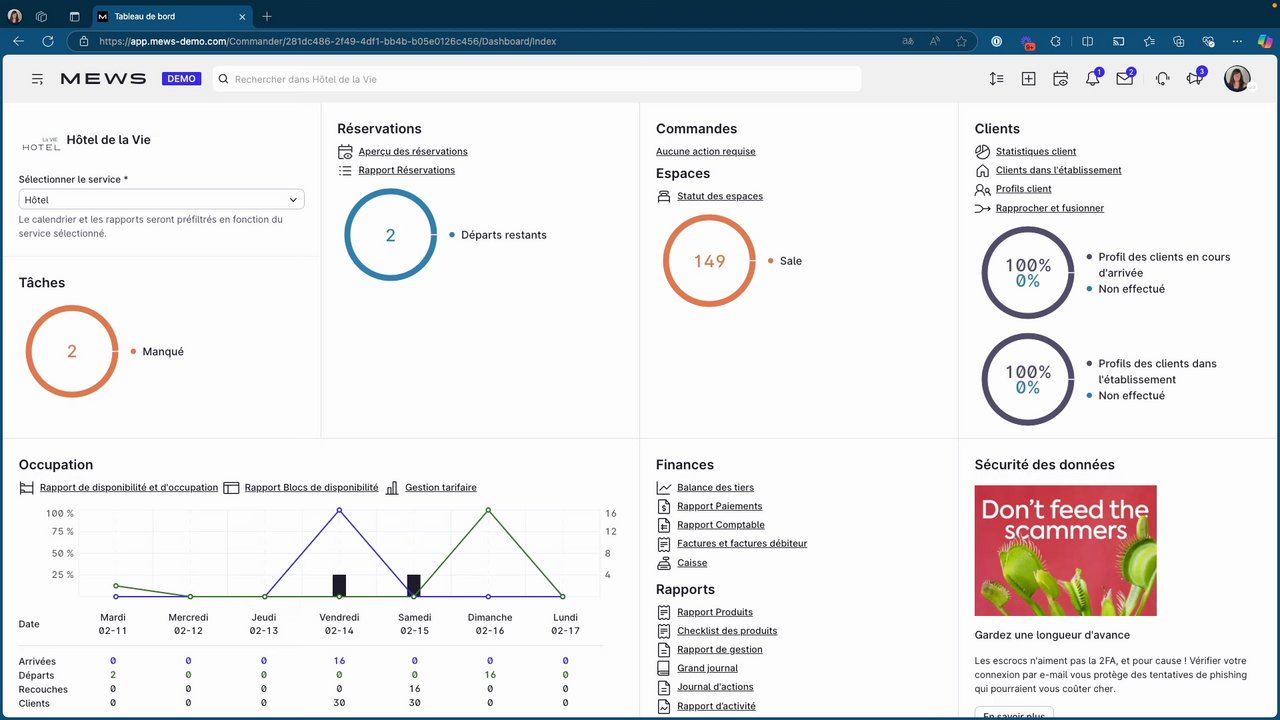
Task: Click the plus create new icon
Action: 1028,79
